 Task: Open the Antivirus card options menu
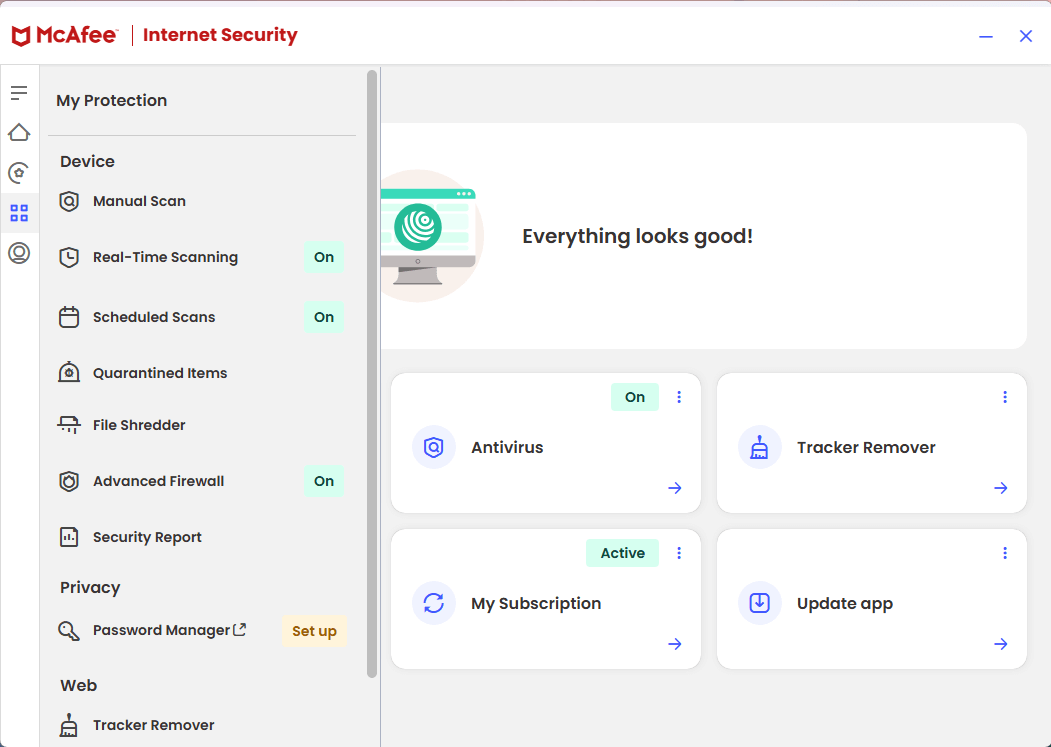(679, 397)
